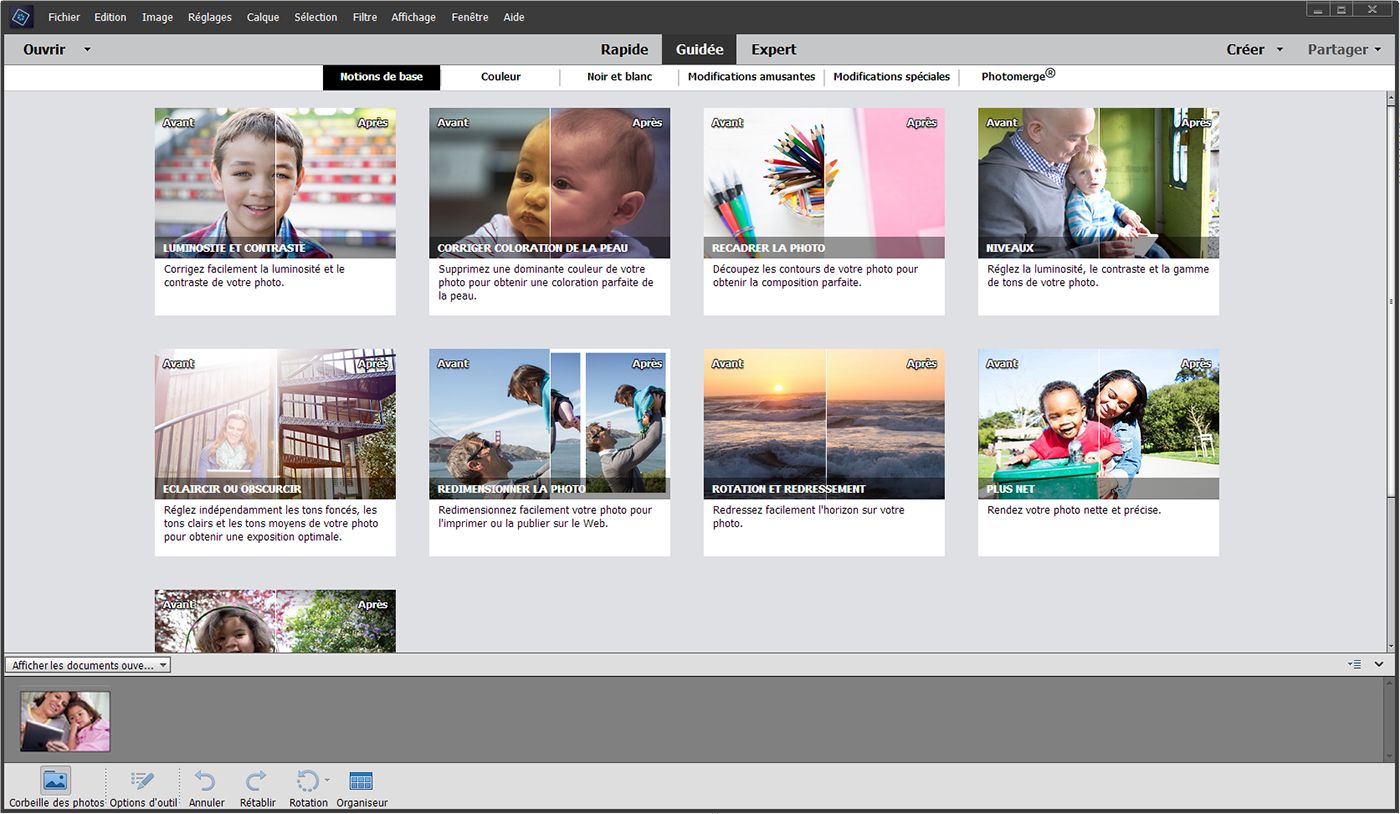This screenshot has width=1400, height=814.
Task: Click 'Redressez facilement l'horizon' description
Action: click(x=808, y=516)
